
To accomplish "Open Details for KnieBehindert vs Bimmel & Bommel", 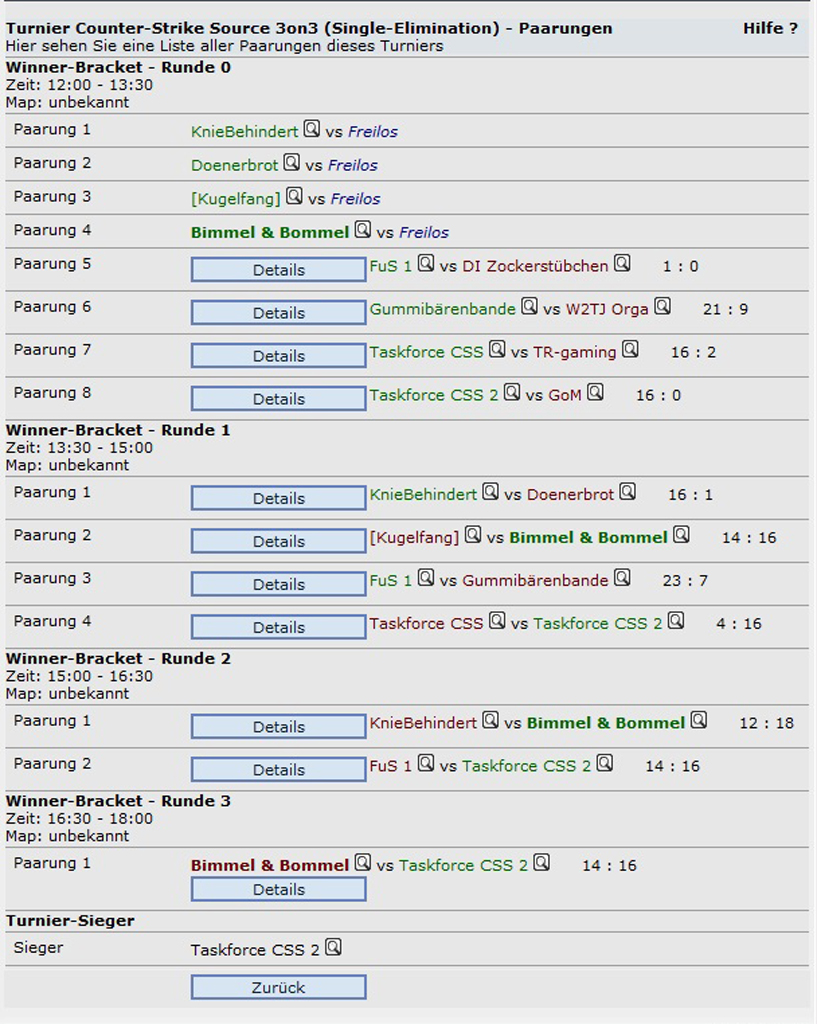I will pos(279,727).
